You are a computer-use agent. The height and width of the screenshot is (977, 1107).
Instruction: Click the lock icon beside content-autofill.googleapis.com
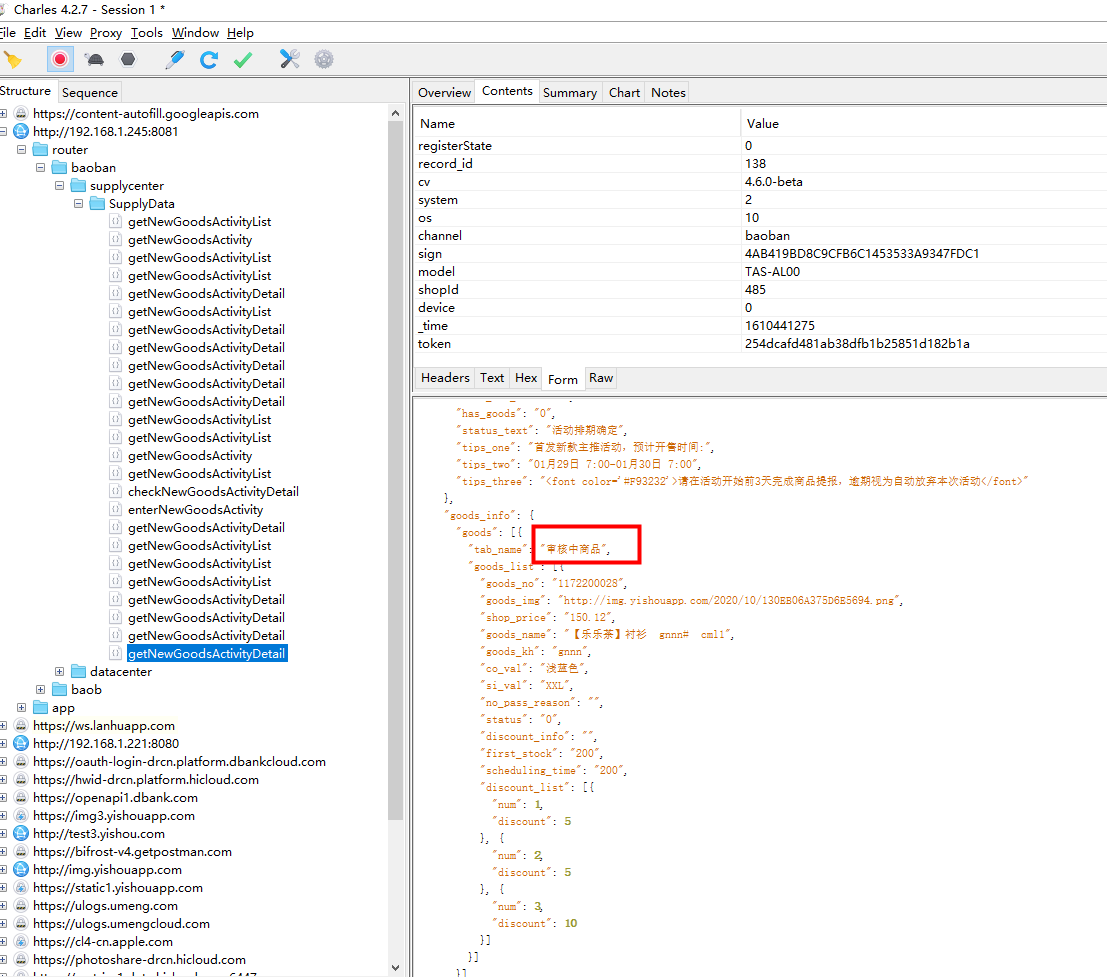21,114
